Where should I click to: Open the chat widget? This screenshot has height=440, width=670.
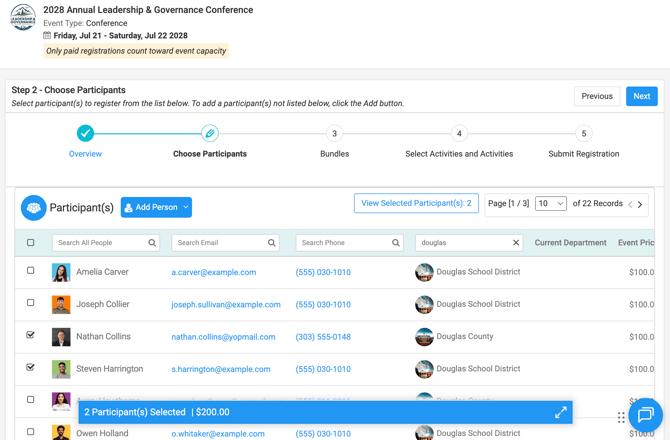click(646, 414)
